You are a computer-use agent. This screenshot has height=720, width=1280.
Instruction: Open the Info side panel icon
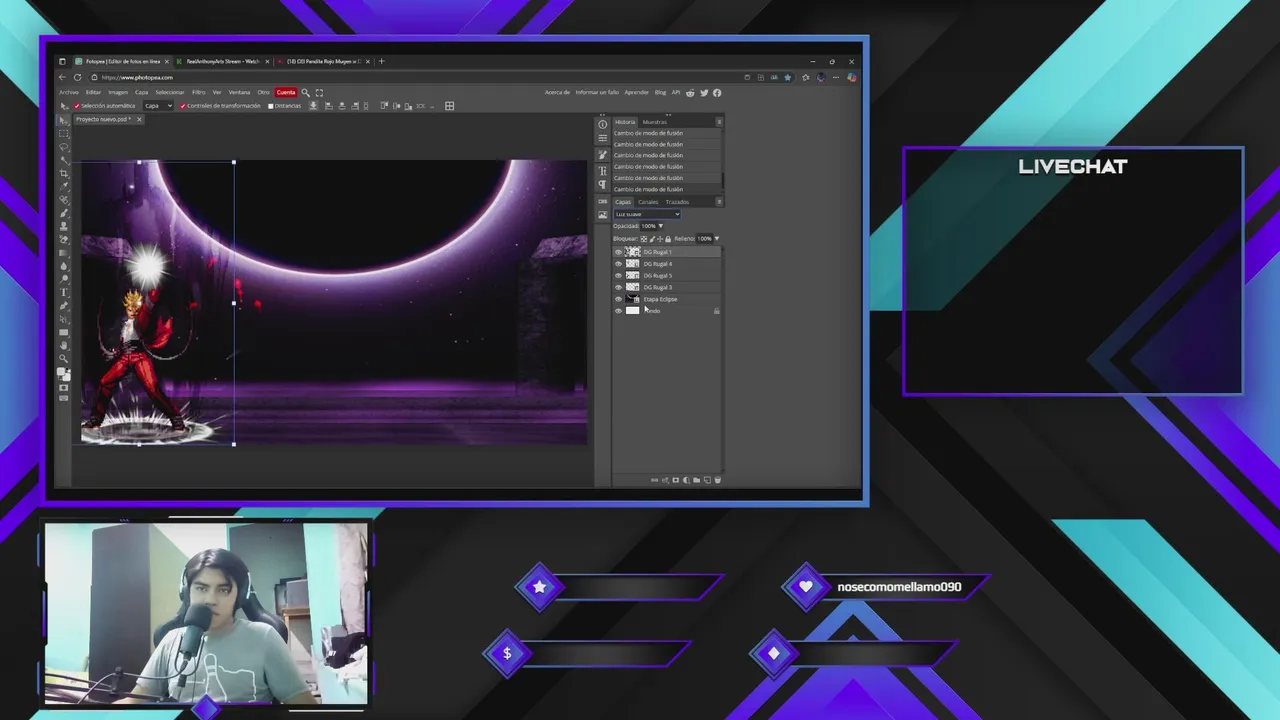coord(602,124)
